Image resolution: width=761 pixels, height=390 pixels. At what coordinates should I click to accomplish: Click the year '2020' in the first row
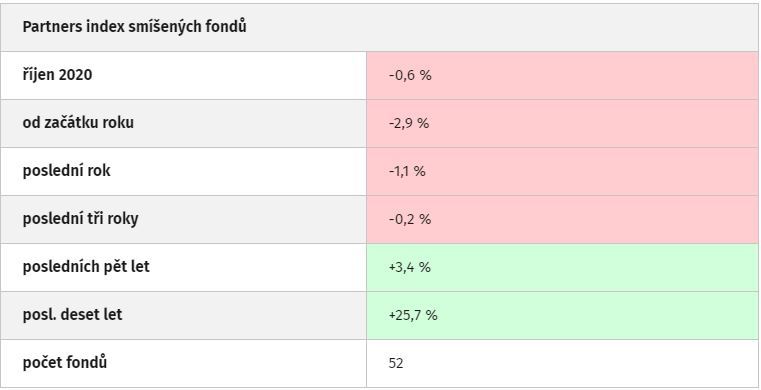(75, 75)
